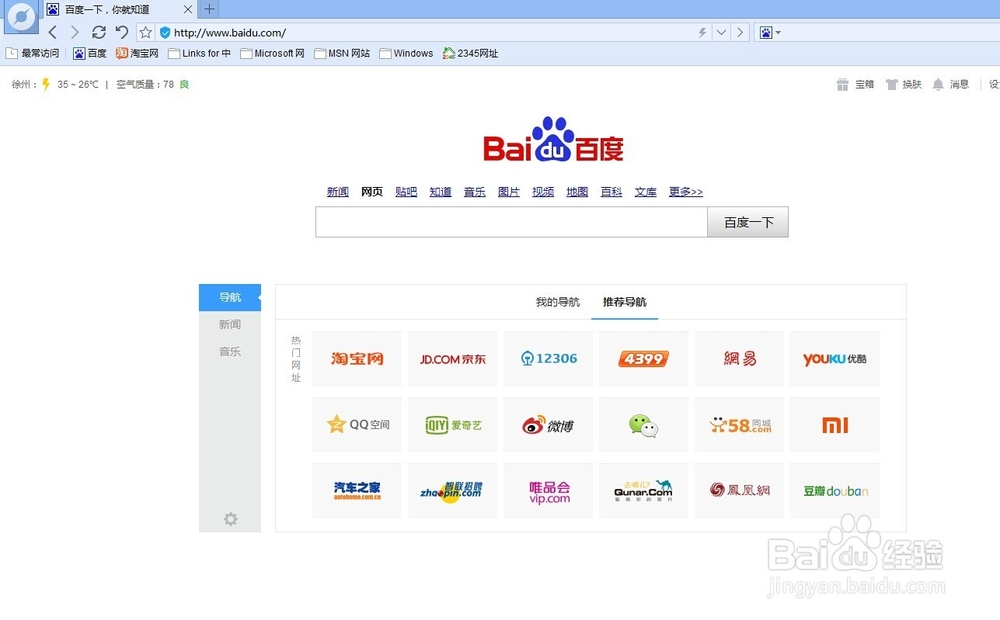The width and height of the screenshot is (1000, 620).
Task: Open the 视频 link
Action: [543, 191]
